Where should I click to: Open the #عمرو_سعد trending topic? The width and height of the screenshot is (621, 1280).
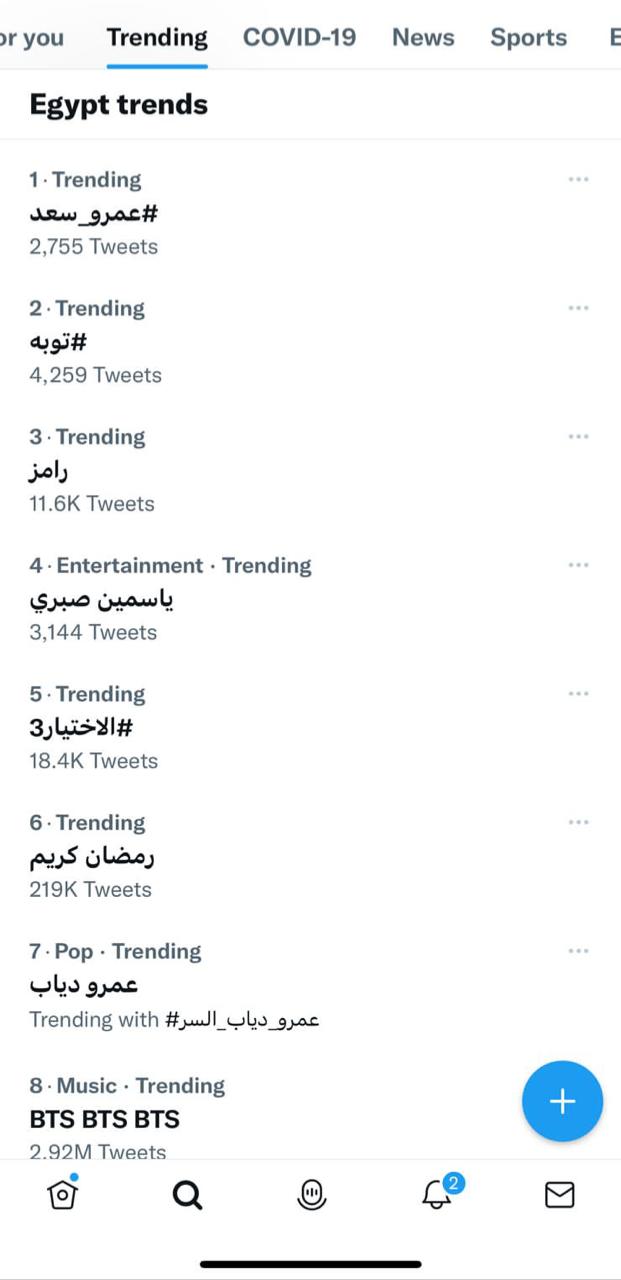[x=94, y=213]
